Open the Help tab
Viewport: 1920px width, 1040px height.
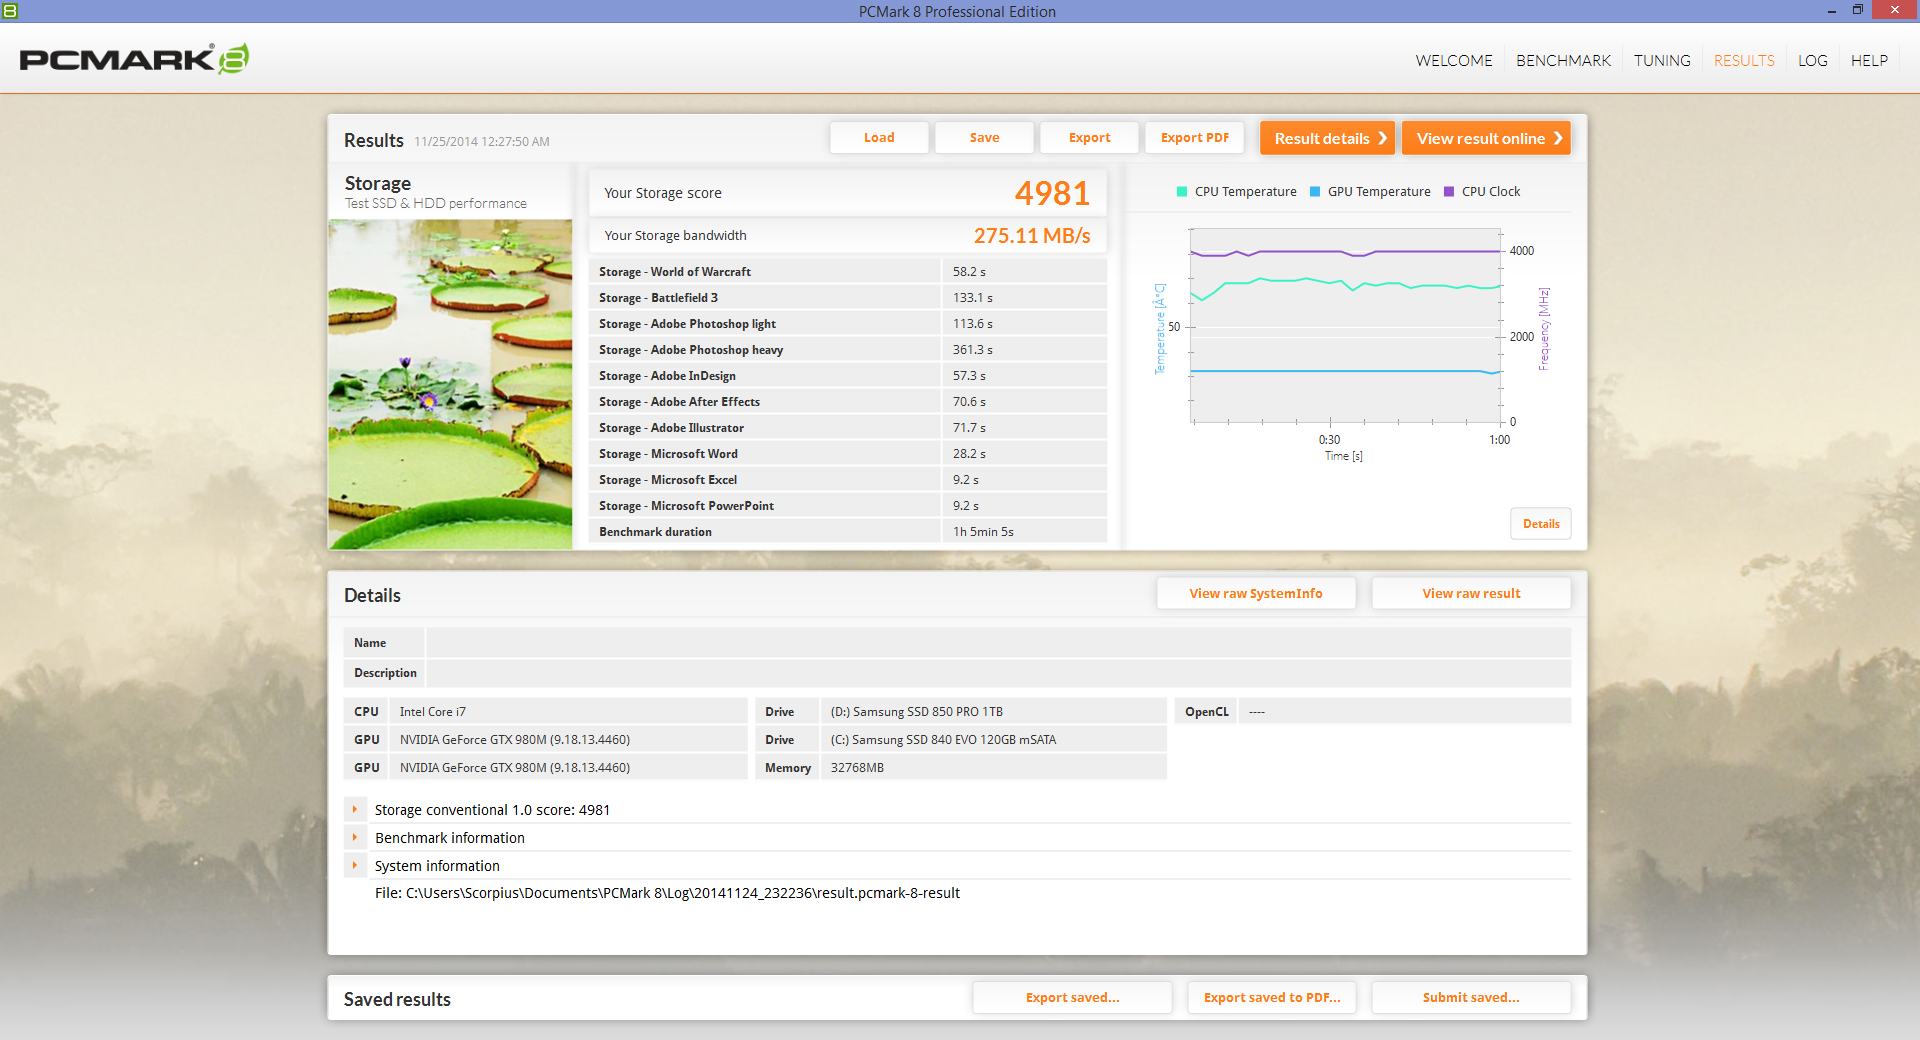1869,61
